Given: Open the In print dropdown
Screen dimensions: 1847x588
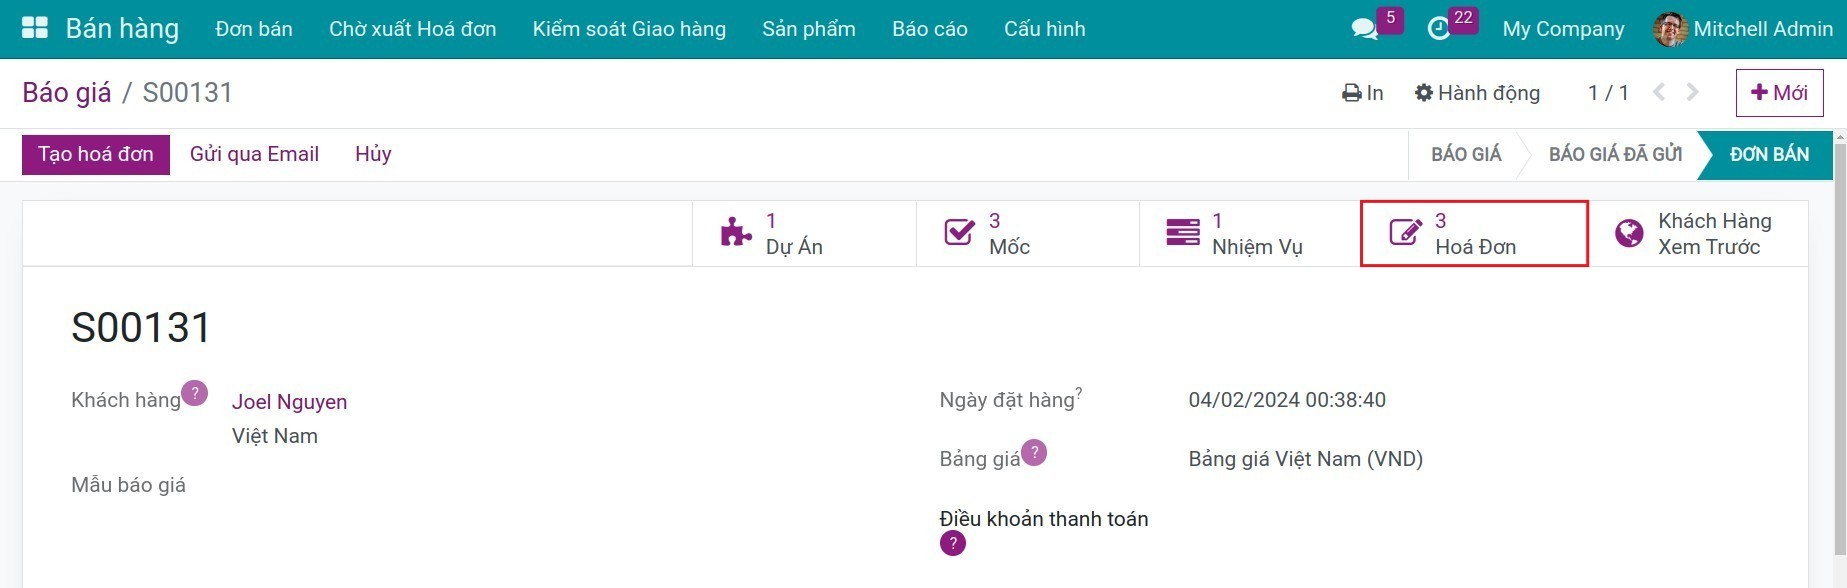Looking at the screenshot, I should tap(1362, 93).
